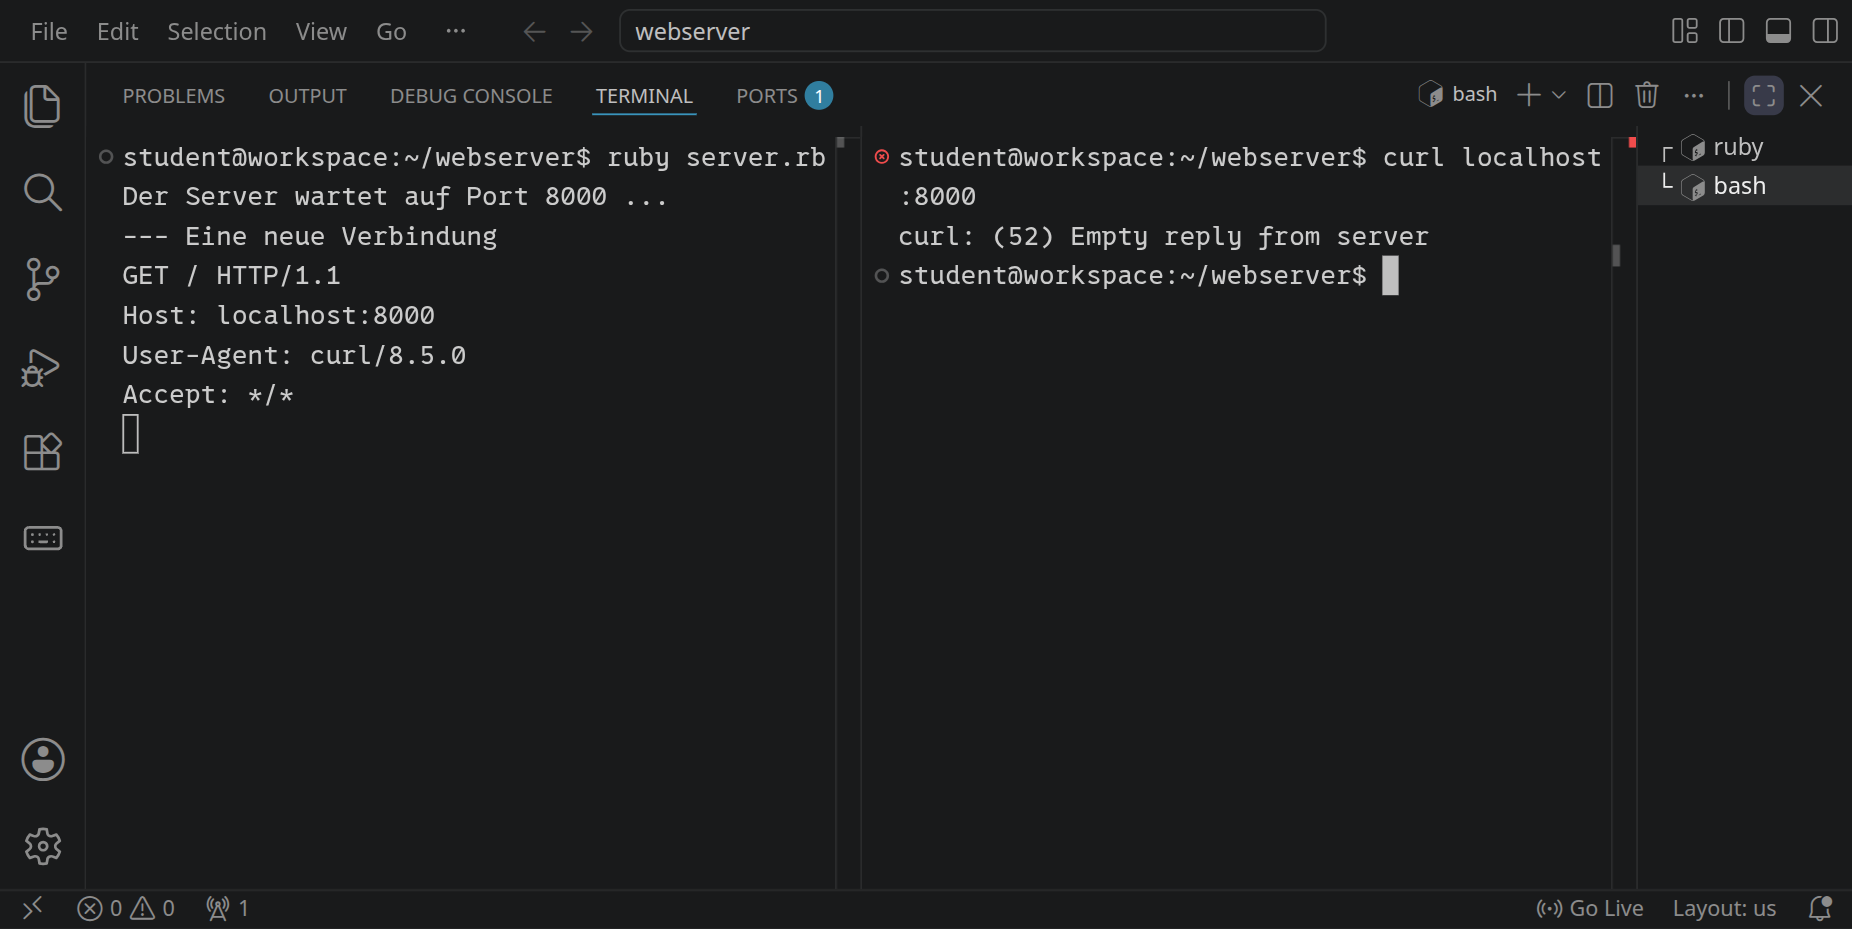Screen dimensions: 1852x929
Task: Click the Go Live button
Action: click(1590, 908)
